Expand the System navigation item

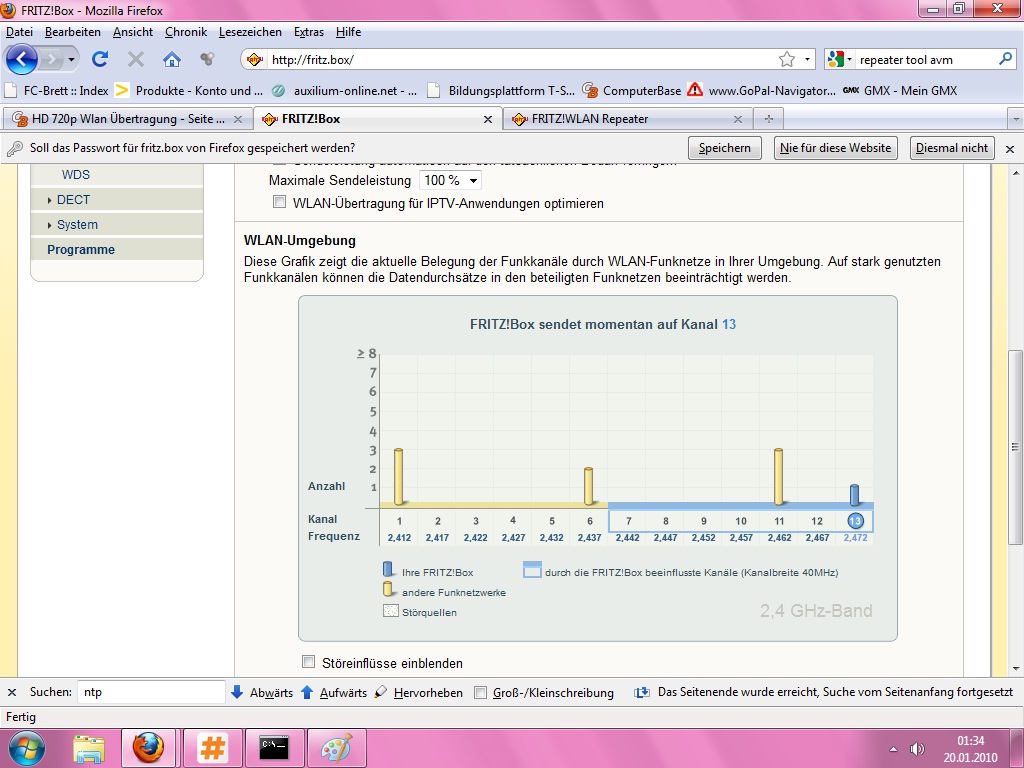[77, 225]
